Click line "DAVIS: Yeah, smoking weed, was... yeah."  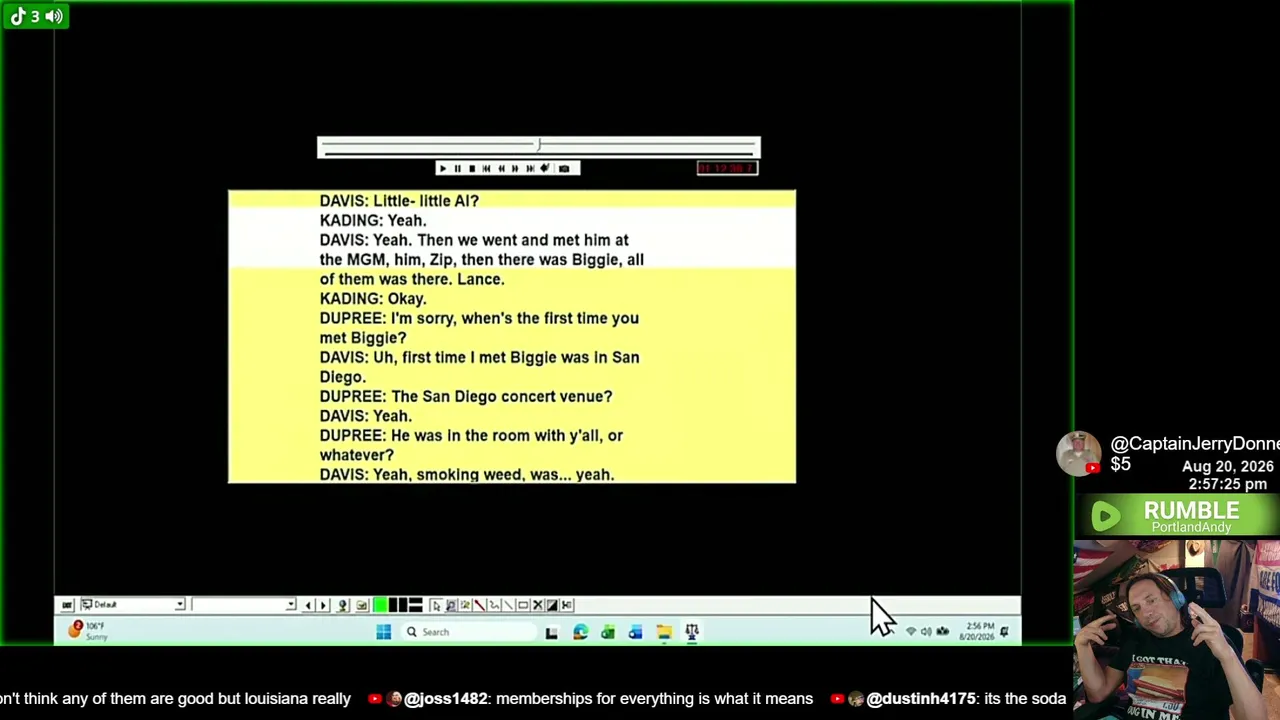pos(467,475)
